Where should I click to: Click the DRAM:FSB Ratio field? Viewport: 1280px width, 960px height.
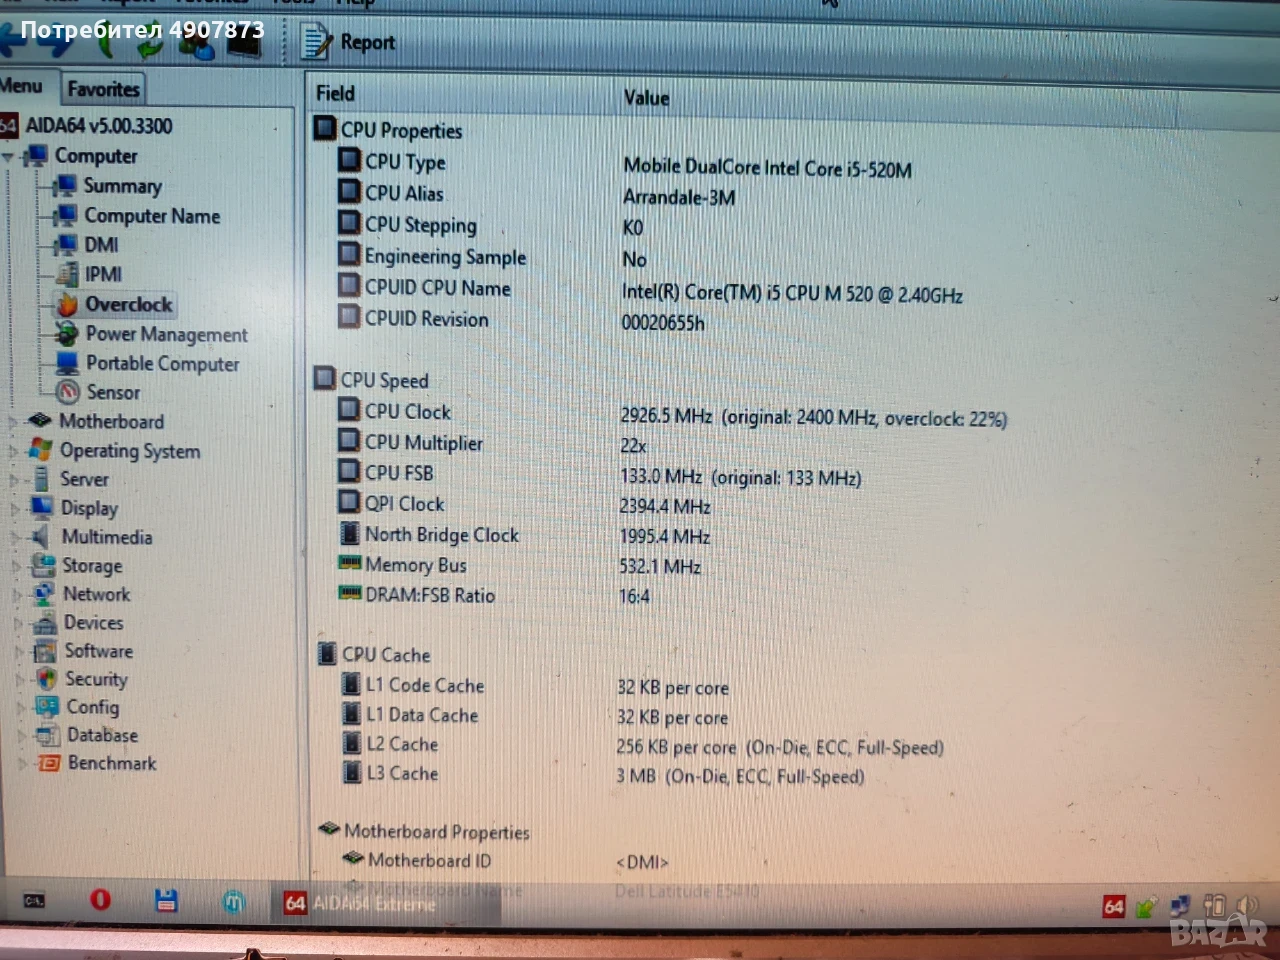(x=430, y=595)
